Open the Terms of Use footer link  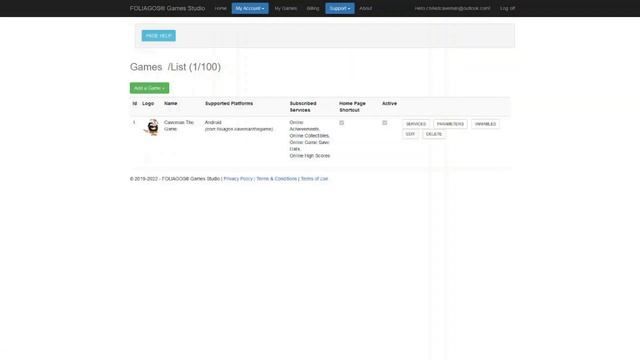tap(314, 179)
